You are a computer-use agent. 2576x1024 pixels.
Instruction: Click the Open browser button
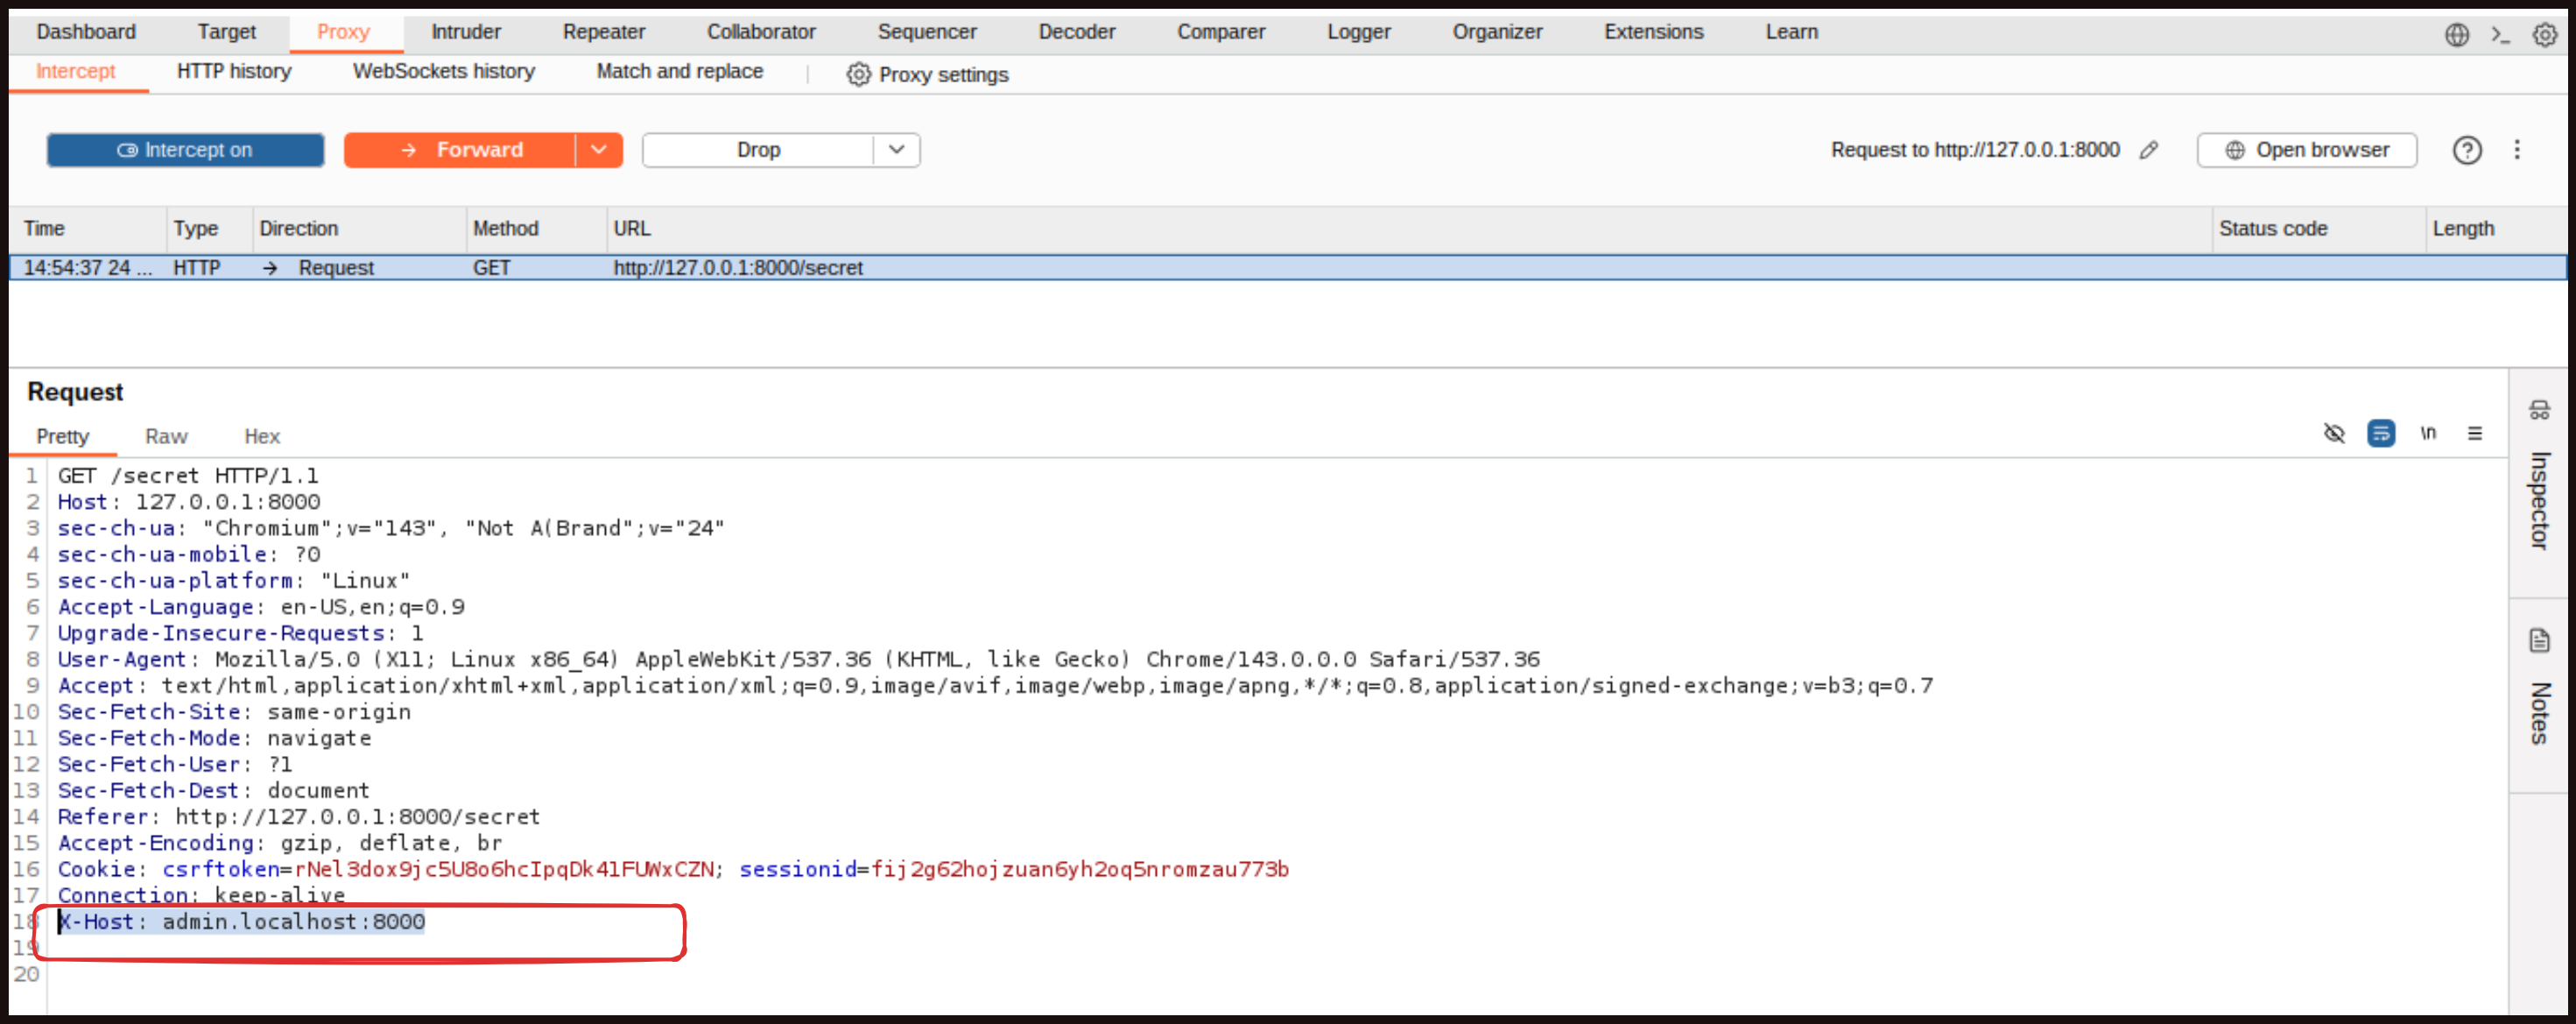pos(2306,150)
